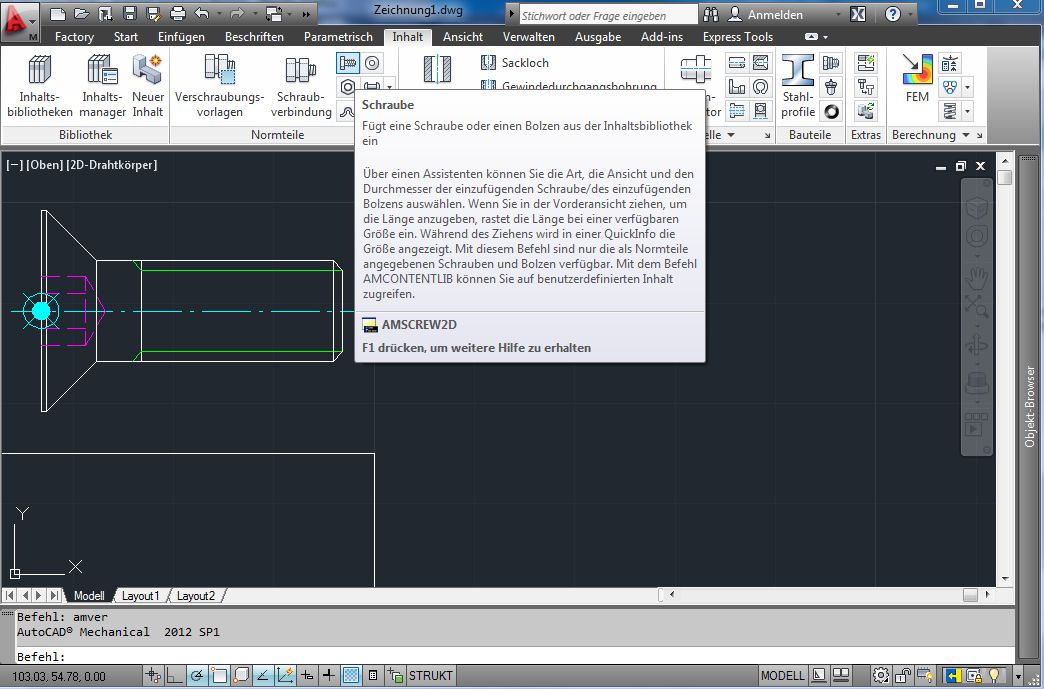Switch to the Layout1 tab
The width and height of the screenshot is (1044, 689).
140,596
